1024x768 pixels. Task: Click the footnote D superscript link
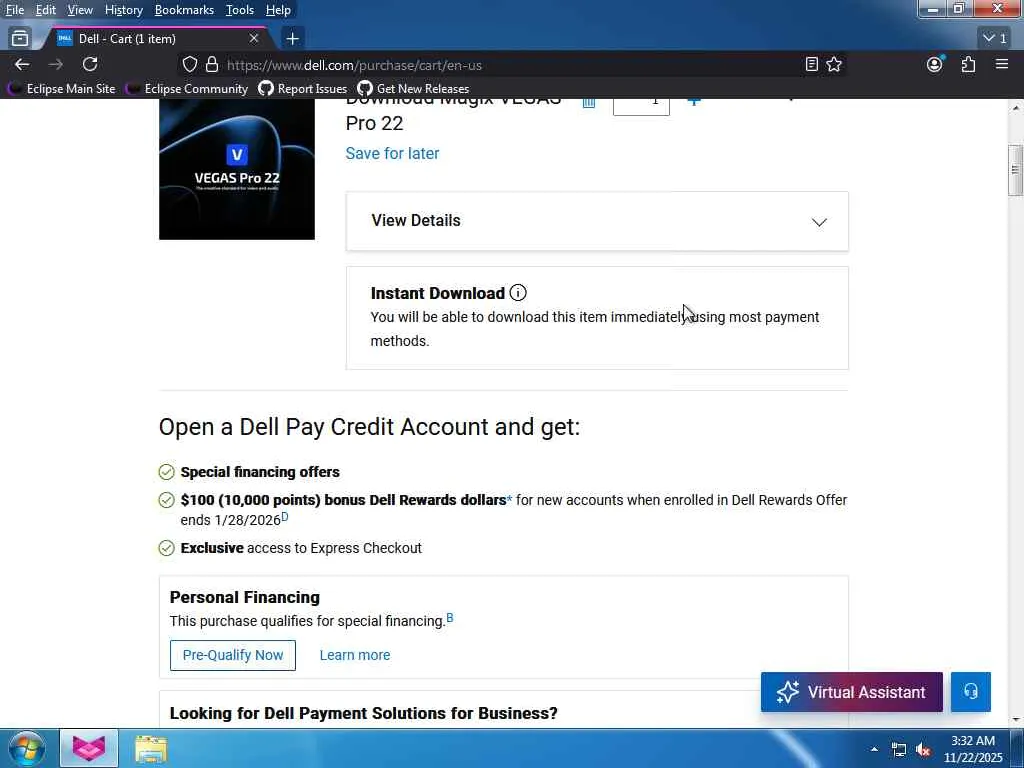click(285, 517)
